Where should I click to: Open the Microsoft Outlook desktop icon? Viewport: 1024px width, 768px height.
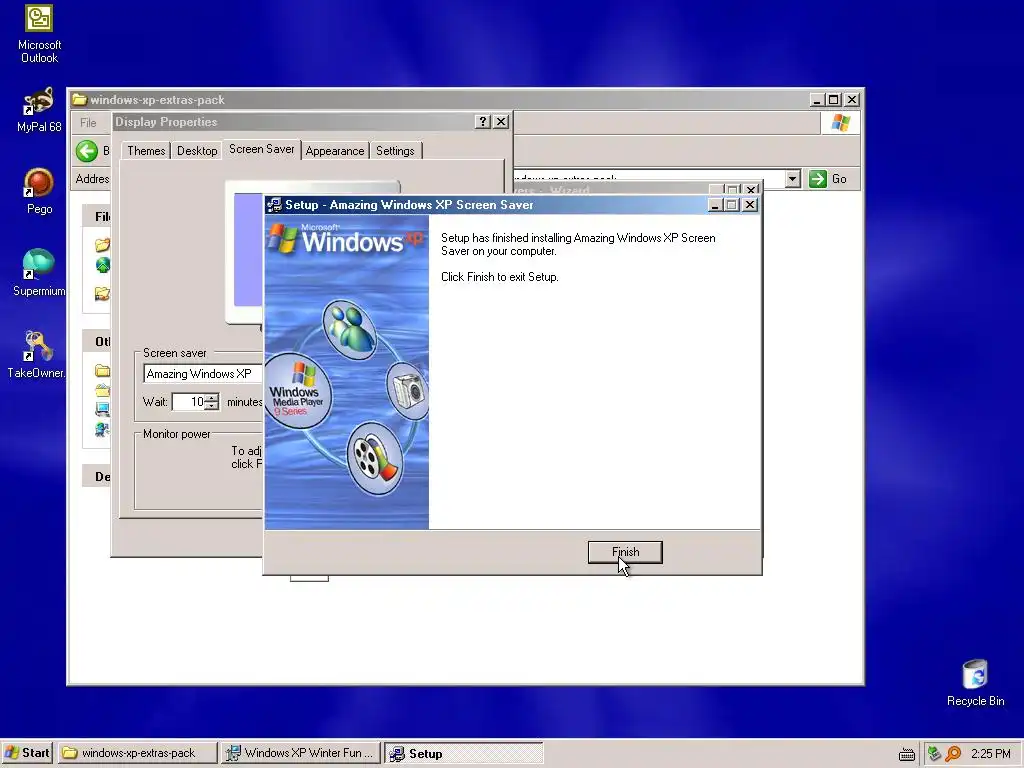39,34
